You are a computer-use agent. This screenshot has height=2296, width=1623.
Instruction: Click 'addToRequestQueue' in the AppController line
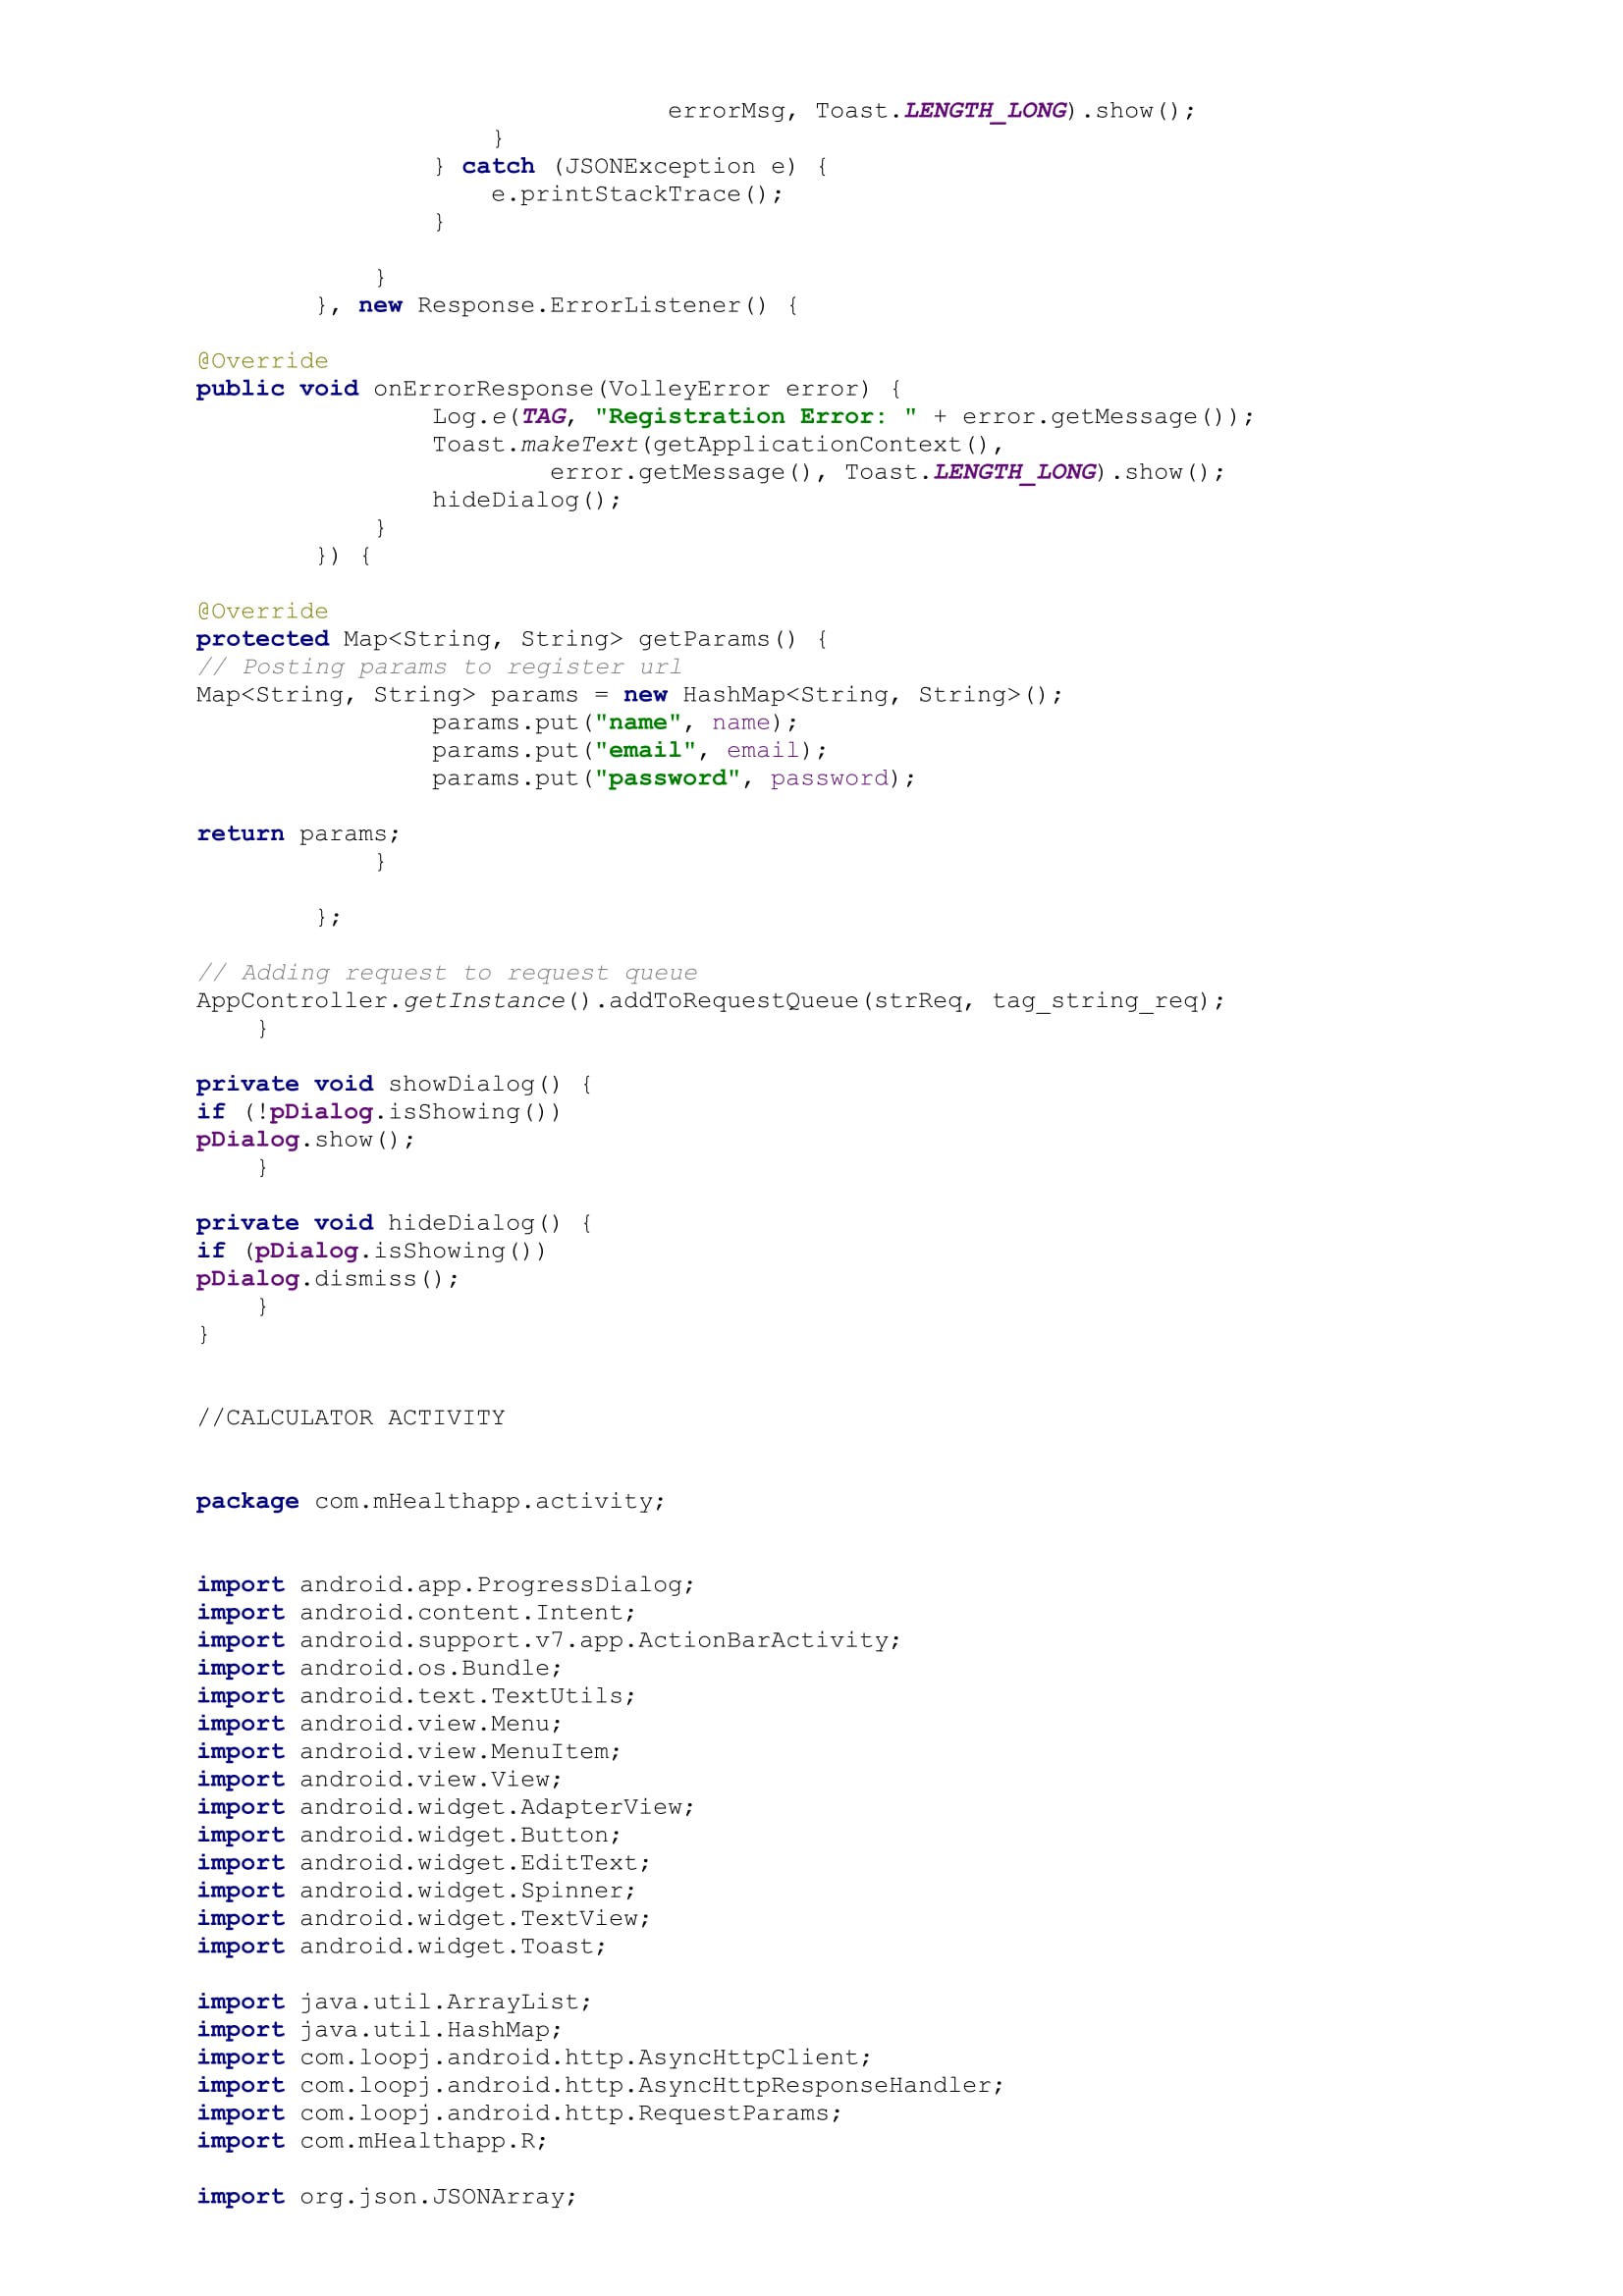coord(734,1001)
